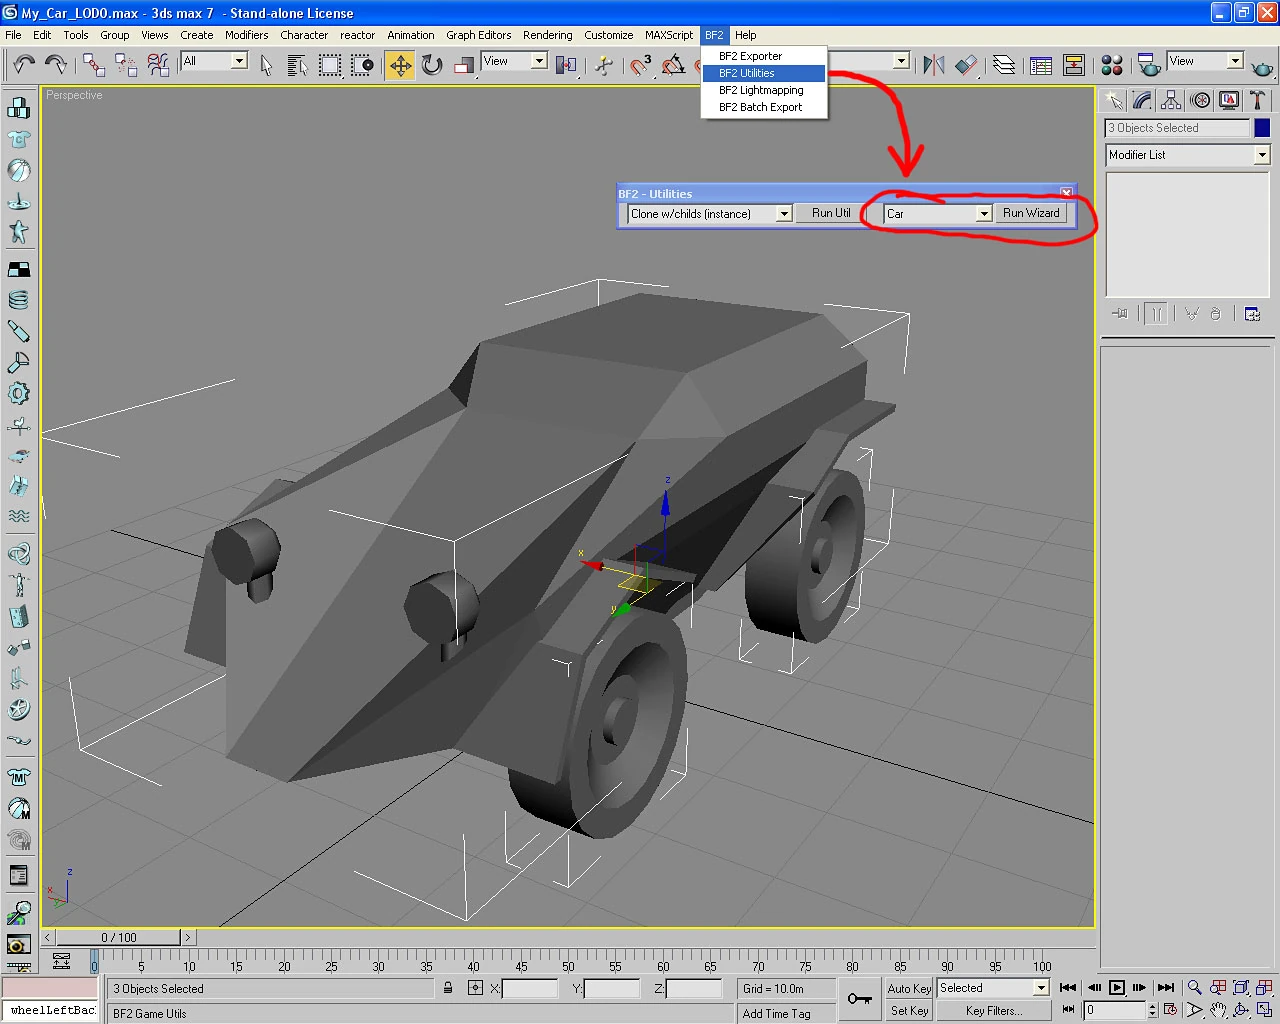The image size is (1280, 1024).
Task: Click the Undo arrow icon
Action: [x=23, y=66]
